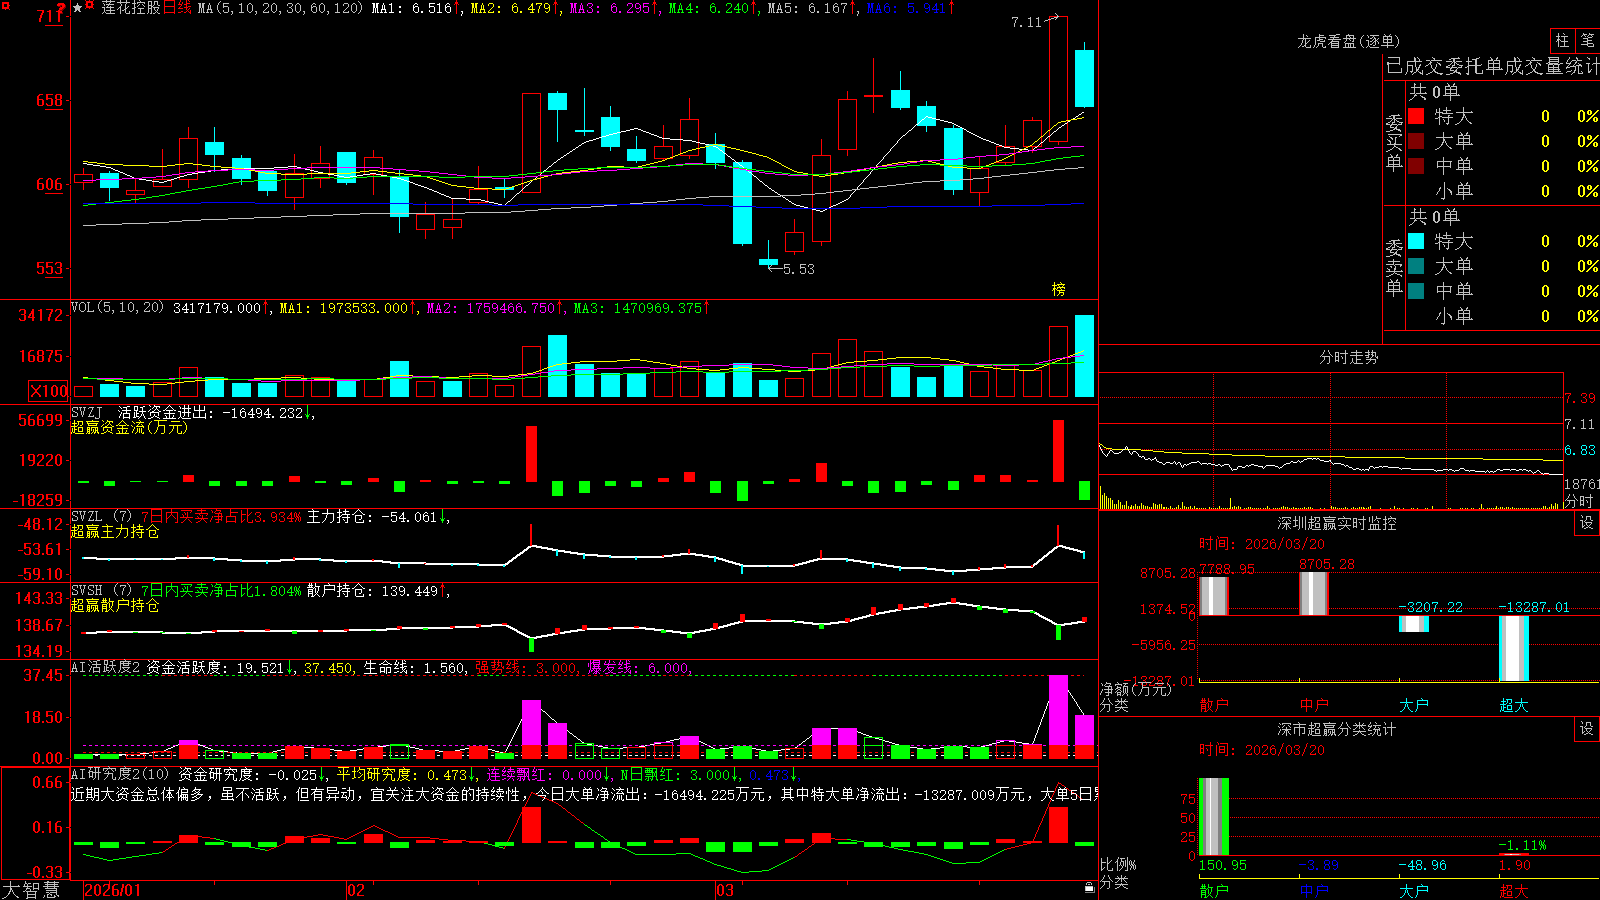Toggle the 笔 tick view button
The height and width of the screenshot is (900, 1600).
(1587, 41)
